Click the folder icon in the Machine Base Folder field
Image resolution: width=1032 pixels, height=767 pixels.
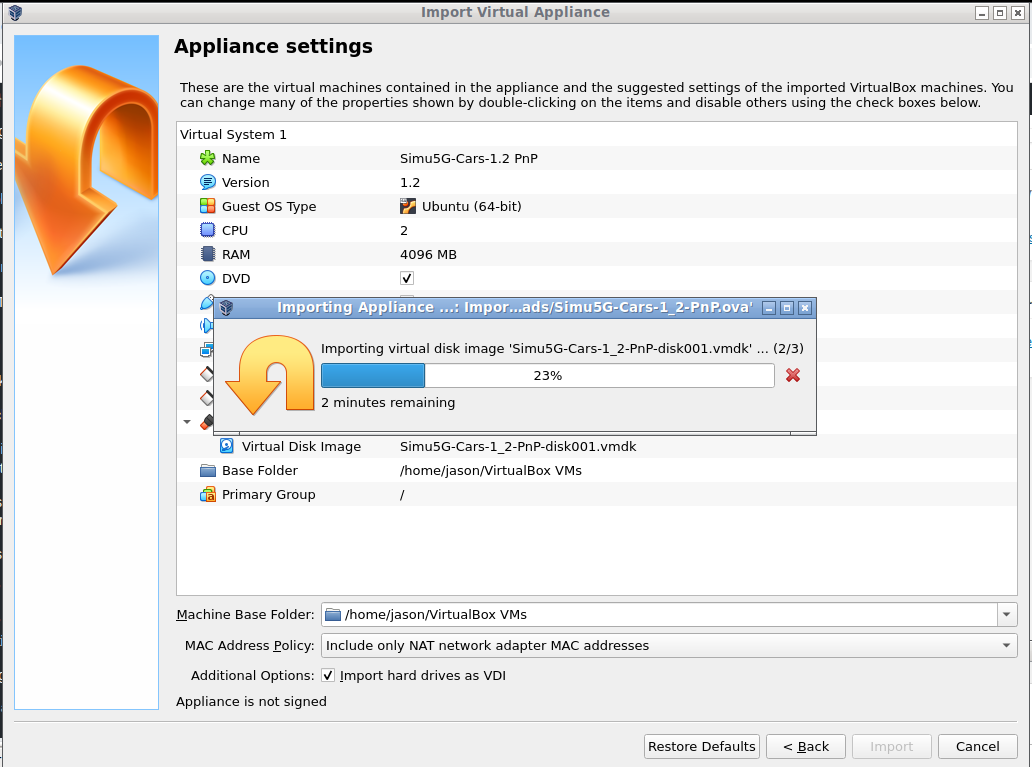pyautogui.click(x=333, y=614)
